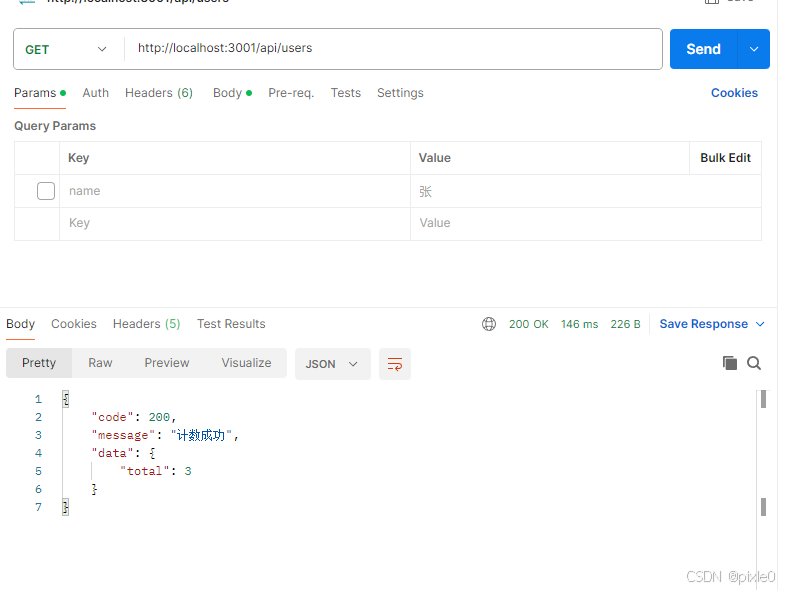Open the Test Results tab
785x590 pixels.
[231, 324]
